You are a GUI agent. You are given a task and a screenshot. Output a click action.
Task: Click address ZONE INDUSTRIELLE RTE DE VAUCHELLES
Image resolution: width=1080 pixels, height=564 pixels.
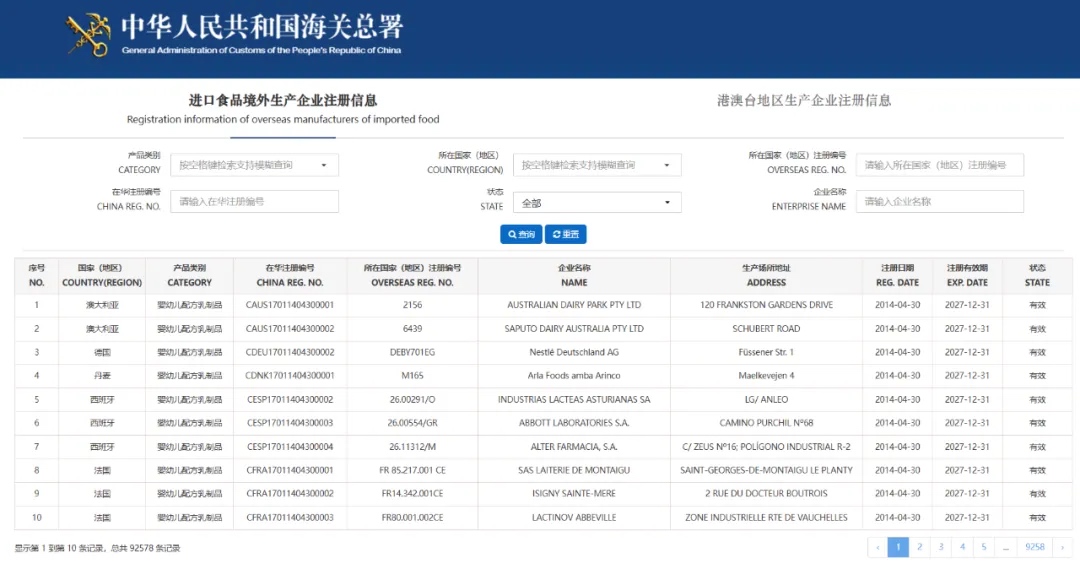[x=766, y=517]
